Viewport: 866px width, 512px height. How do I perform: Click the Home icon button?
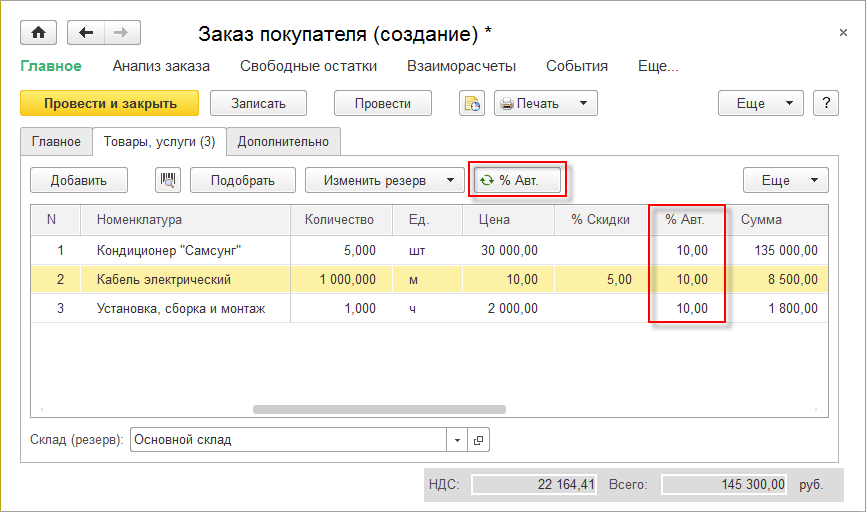tap(39, 33)
